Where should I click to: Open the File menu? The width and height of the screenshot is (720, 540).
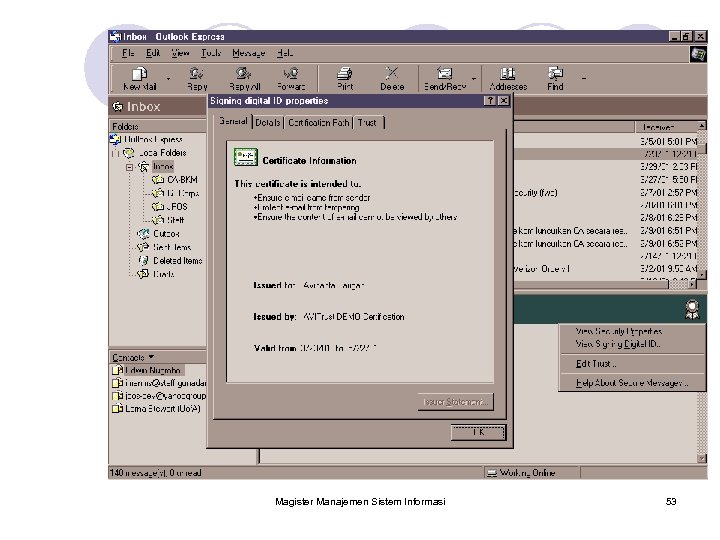click(128, 53)
